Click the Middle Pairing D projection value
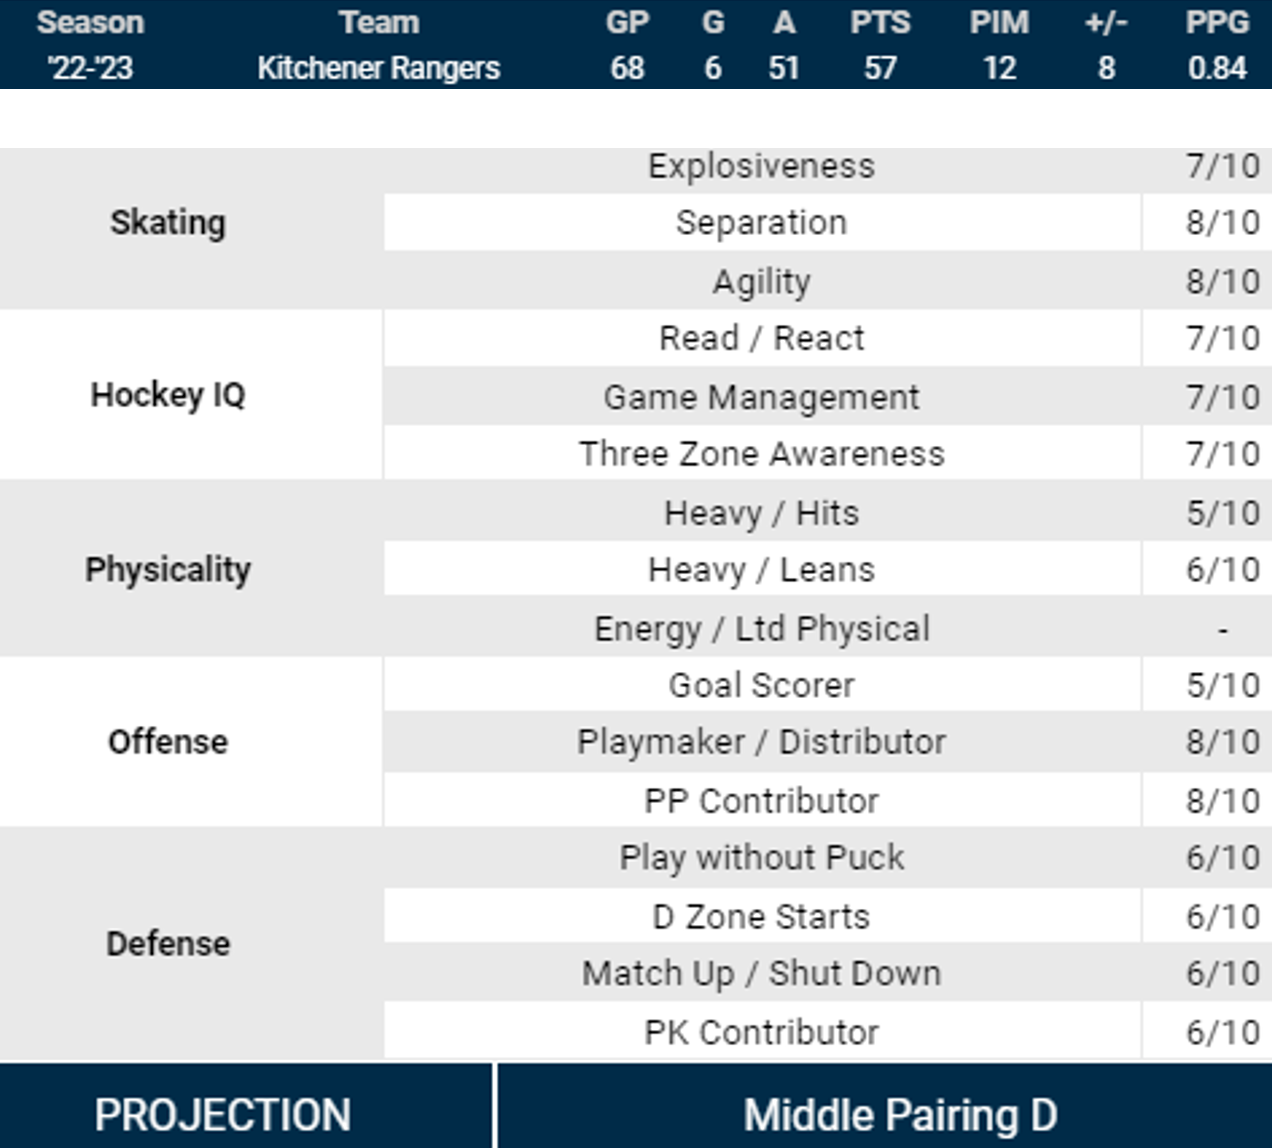This screenshot has width=1272, height=1148. [900, 1114]
